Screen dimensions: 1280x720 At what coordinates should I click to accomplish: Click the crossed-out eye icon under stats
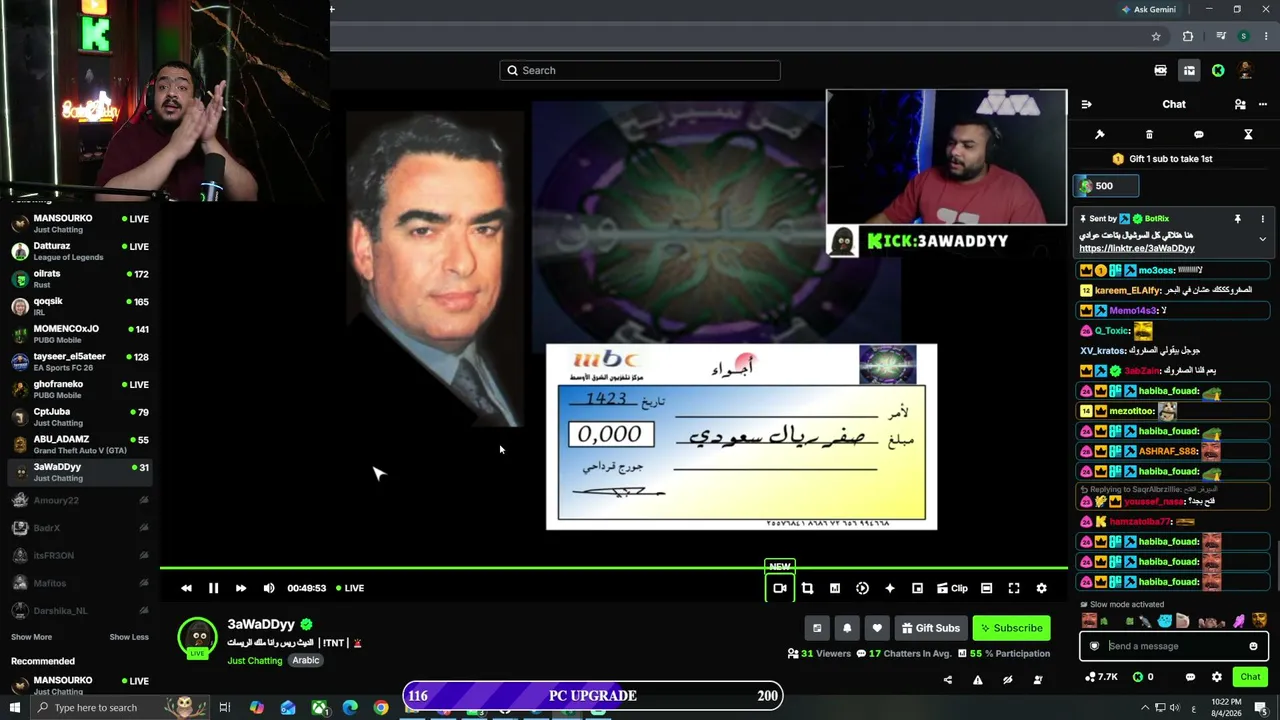point(1007,680)
